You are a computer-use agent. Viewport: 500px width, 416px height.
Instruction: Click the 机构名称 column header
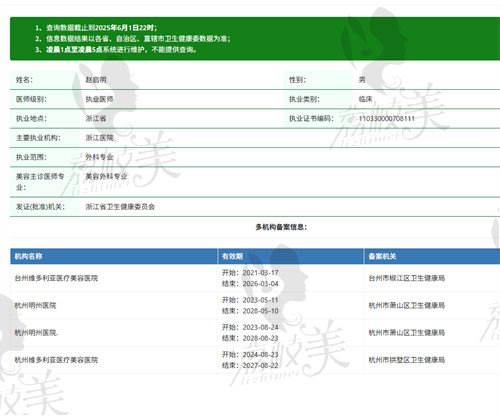click(29, 256)
